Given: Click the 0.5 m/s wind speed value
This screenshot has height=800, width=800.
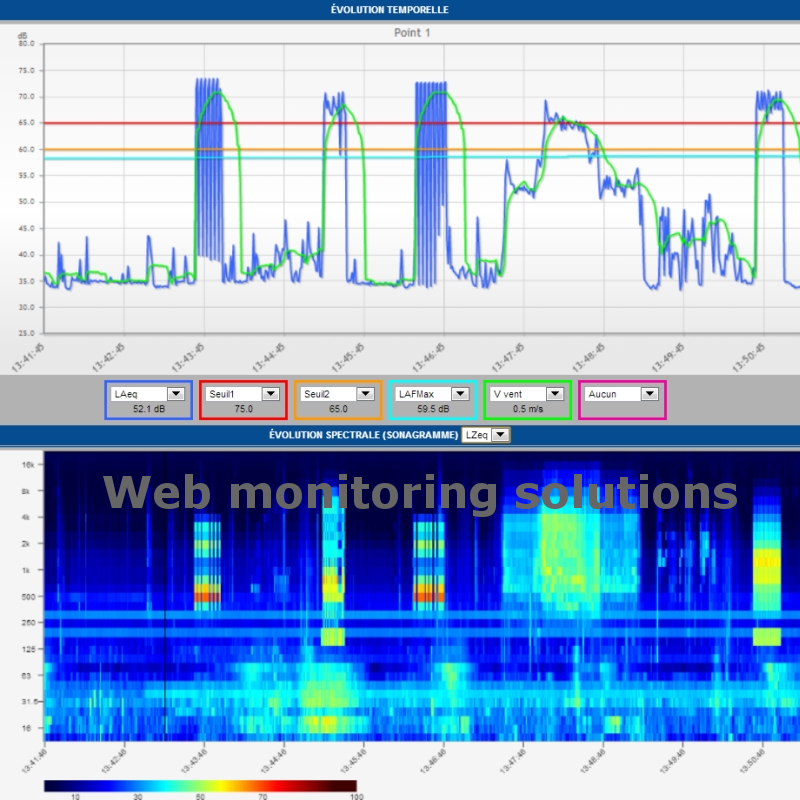Looking at the screenshot, I should [526, 408].
